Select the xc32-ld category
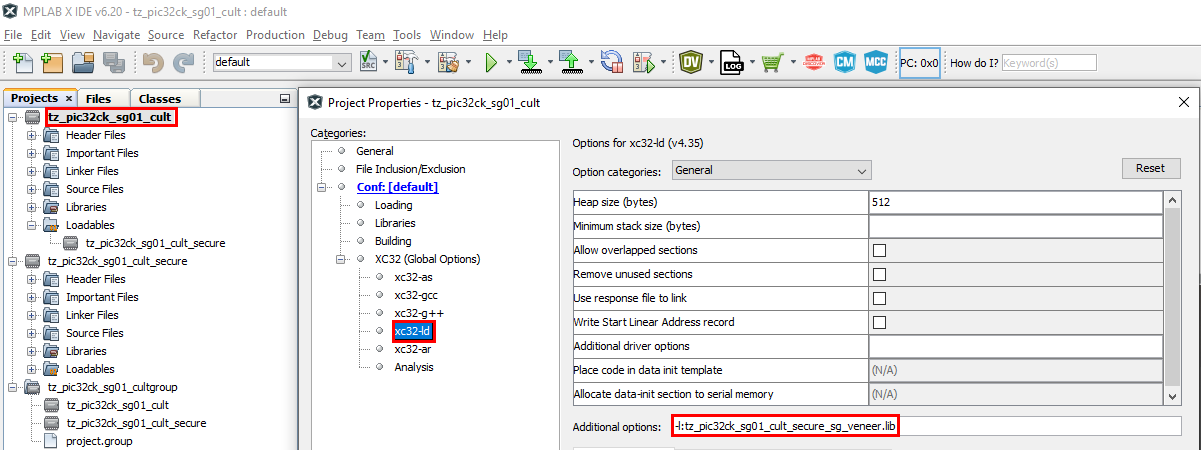Image resolution: width=1201 pixels, height=450 pixels. 413,331
